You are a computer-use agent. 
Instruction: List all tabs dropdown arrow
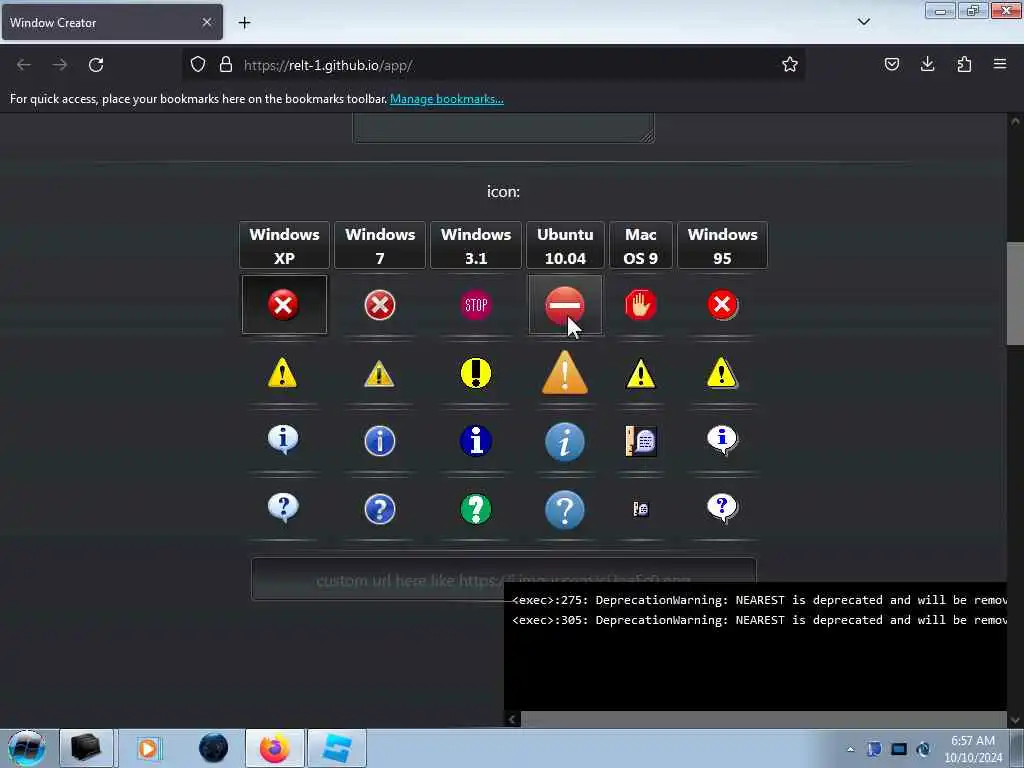click(x=863, y=22)
